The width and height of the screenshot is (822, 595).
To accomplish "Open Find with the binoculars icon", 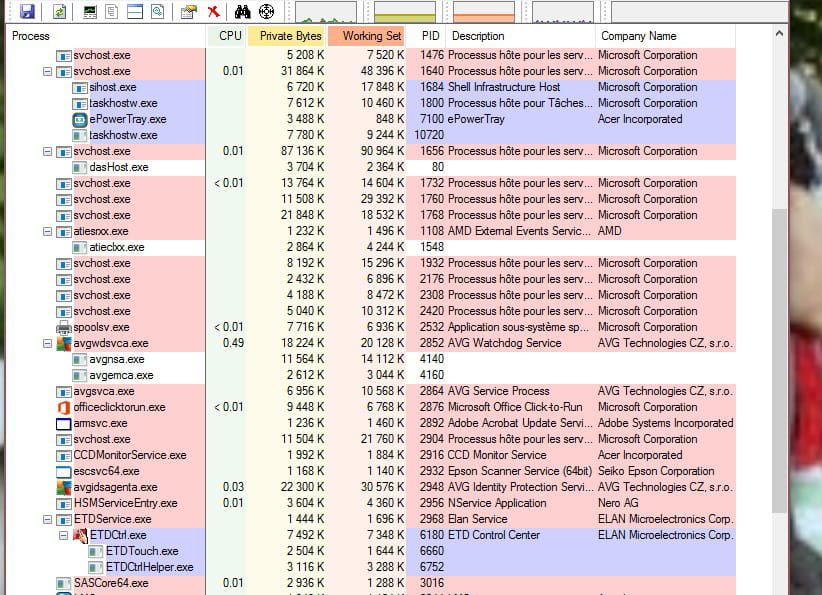I will [x=242, y=12].
